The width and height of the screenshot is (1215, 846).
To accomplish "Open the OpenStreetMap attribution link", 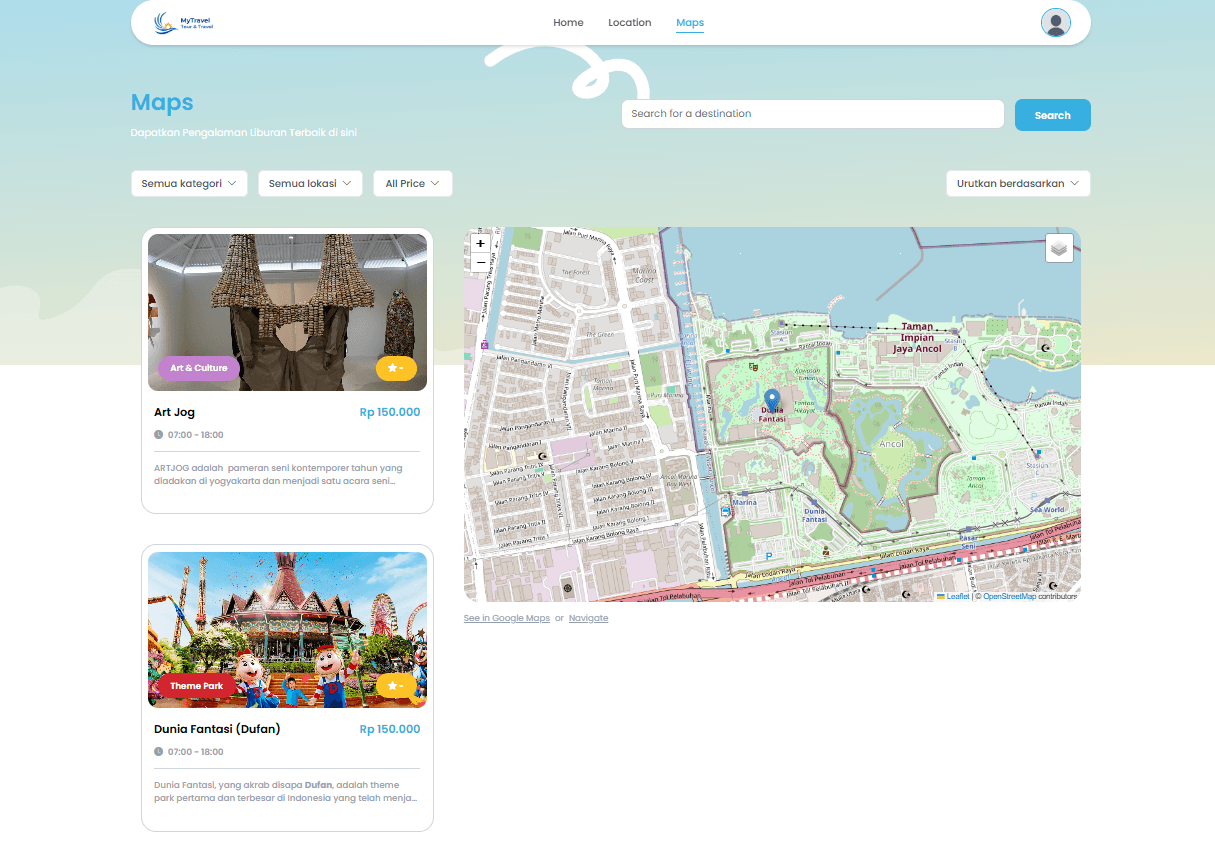I will 1009,596.
